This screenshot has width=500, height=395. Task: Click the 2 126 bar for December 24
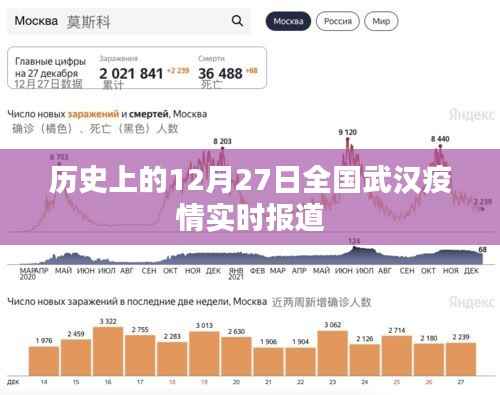pyautogui.click(x=365, y=360)
